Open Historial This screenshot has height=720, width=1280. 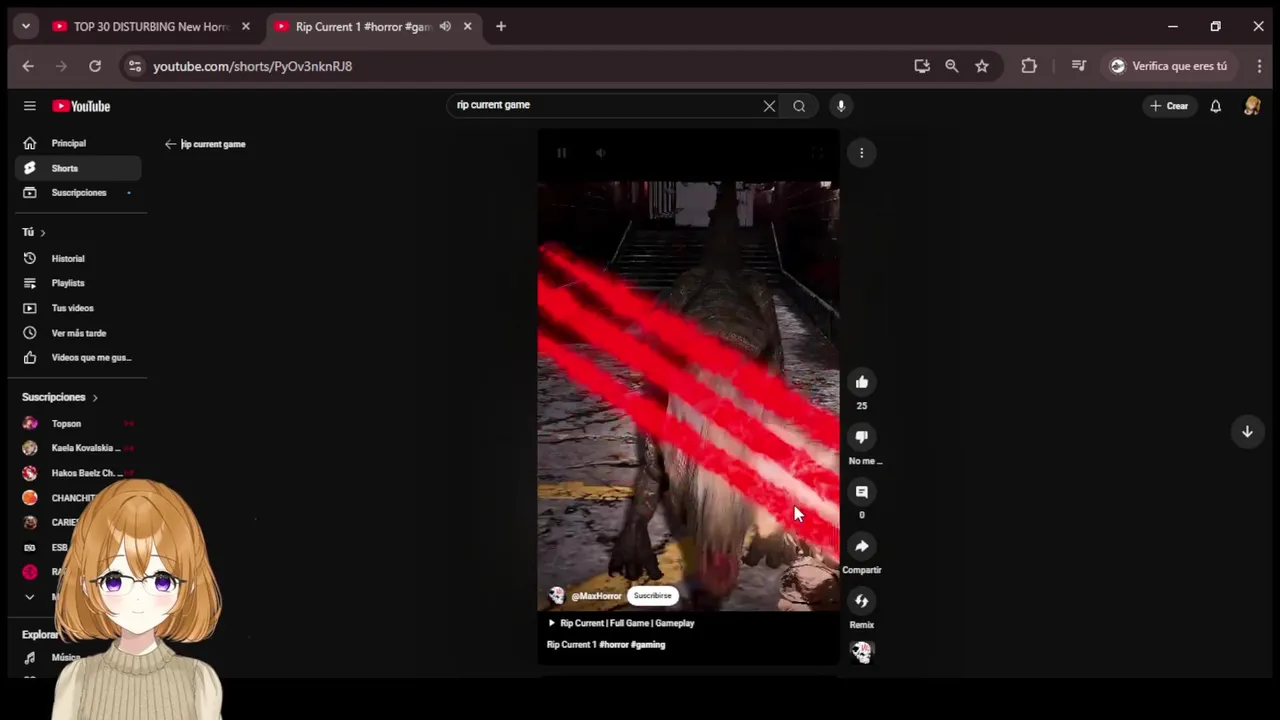click(x=78, y=258)
